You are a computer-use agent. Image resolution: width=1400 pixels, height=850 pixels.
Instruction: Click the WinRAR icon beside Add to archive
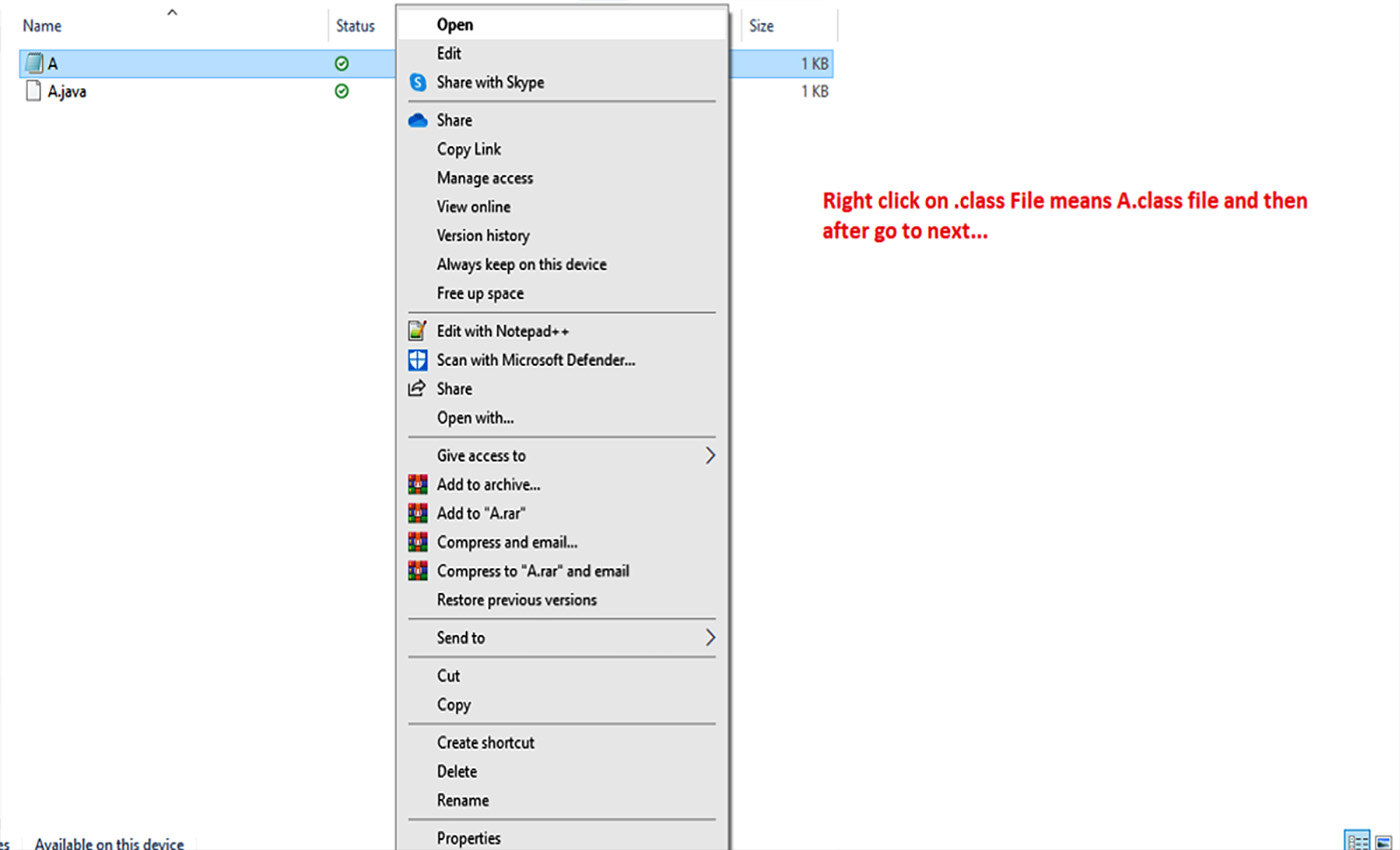[x=418, y=485]
